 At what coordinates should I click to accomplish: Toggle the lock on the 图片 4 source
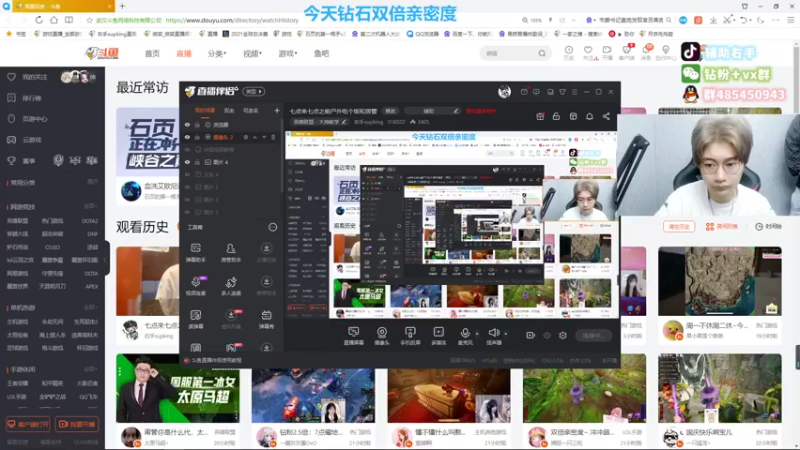click(x=197, y=162)
